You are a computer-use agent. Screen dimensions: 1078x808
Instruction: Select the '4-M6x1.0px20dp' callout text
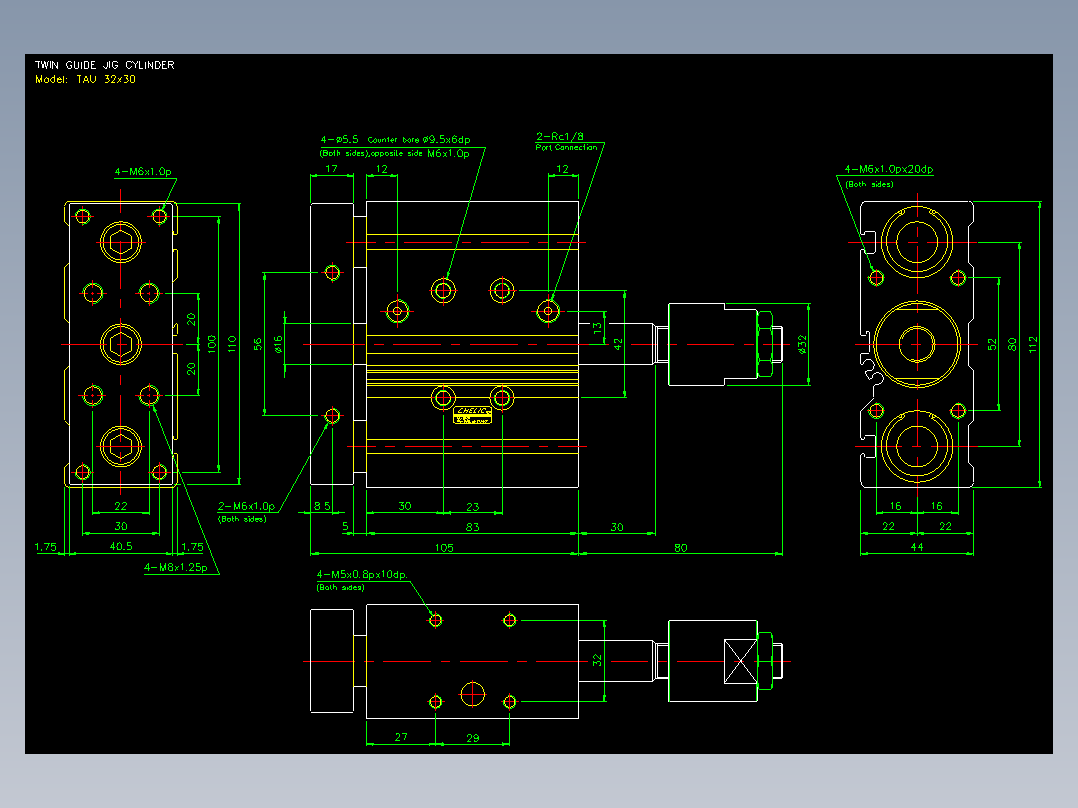point(889,169)
